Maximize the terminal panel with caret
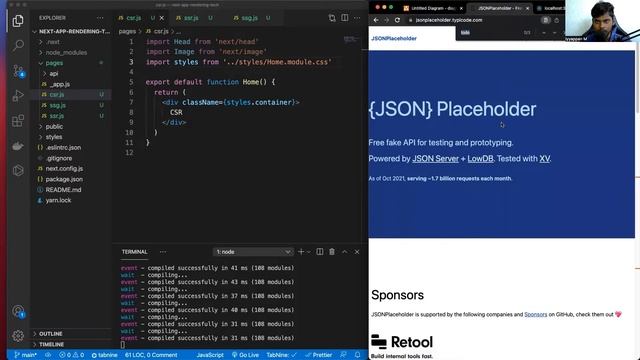The height and width of the screenshot is (360, 640). [x=344, y=252]
